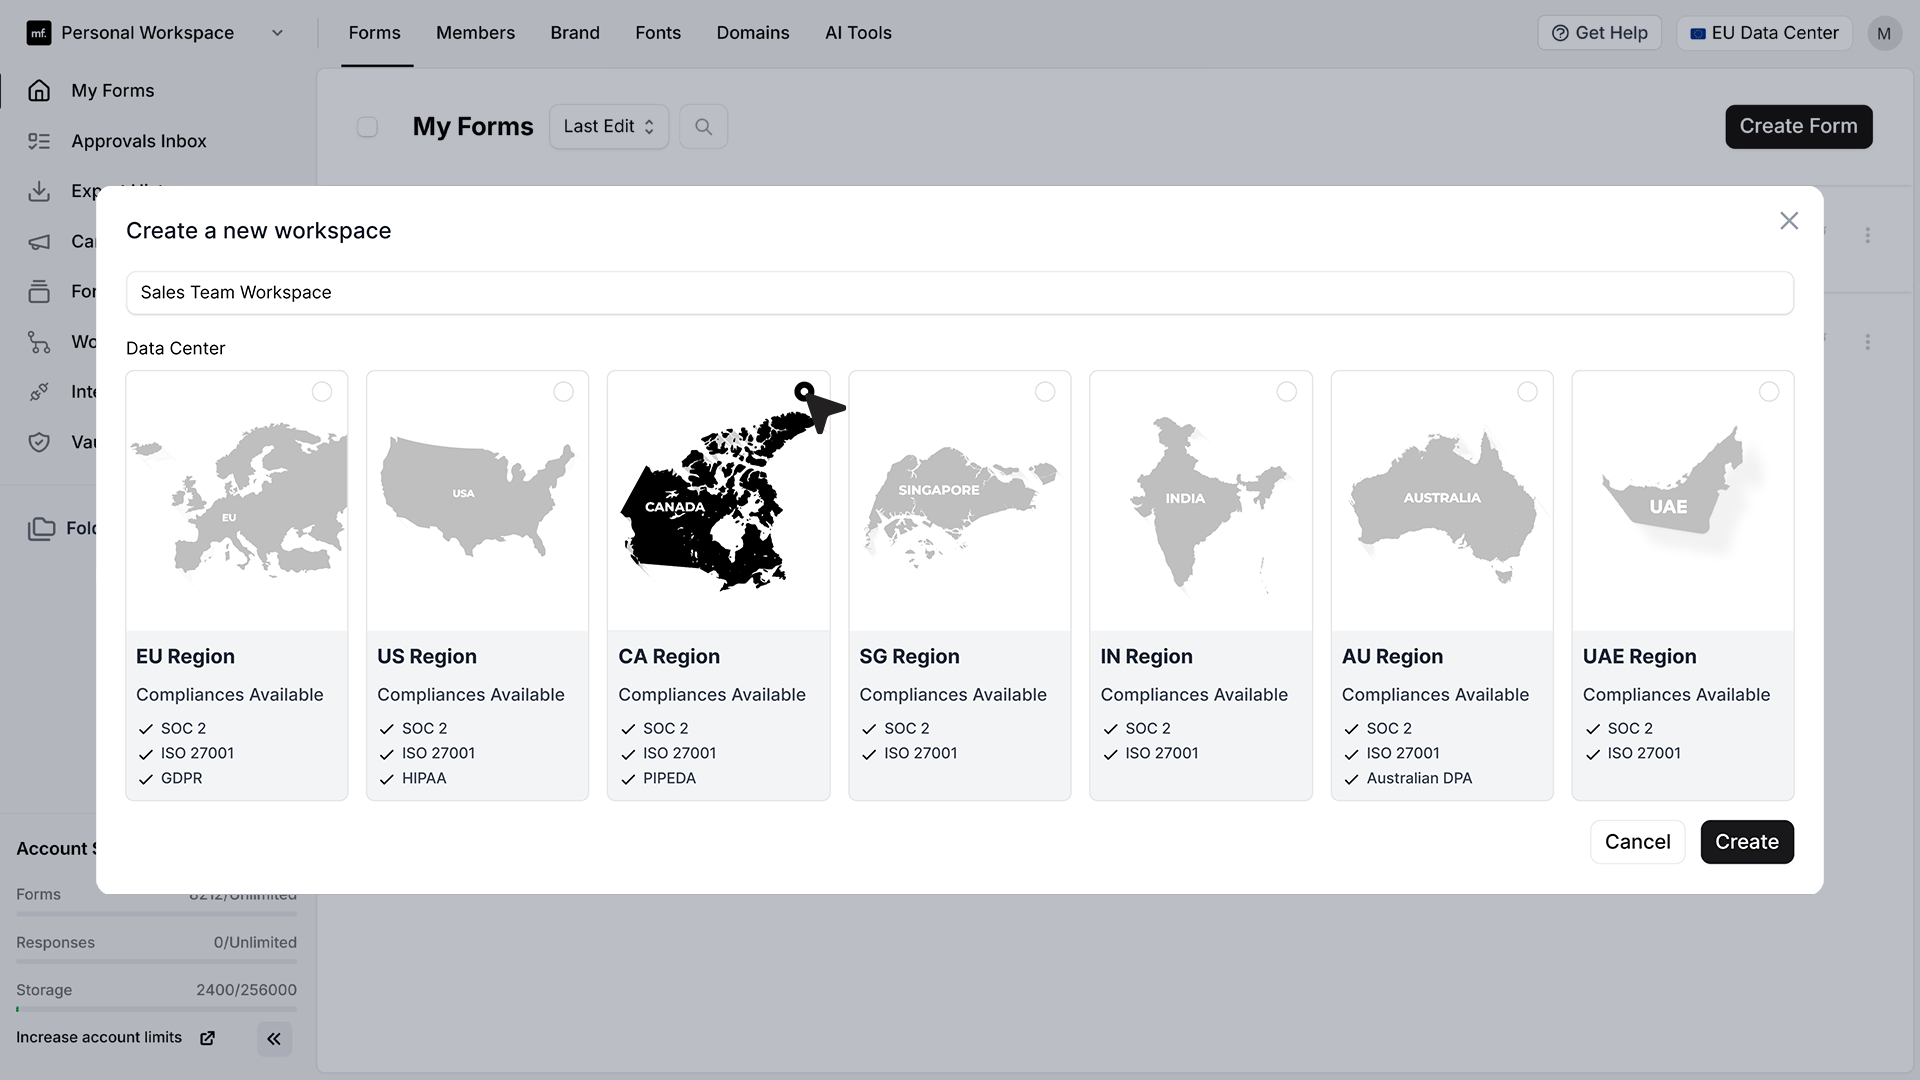The width and height of the screenshot is (1920, 1080).
Task: Click the workspace name input field
Action: point(960,293)
